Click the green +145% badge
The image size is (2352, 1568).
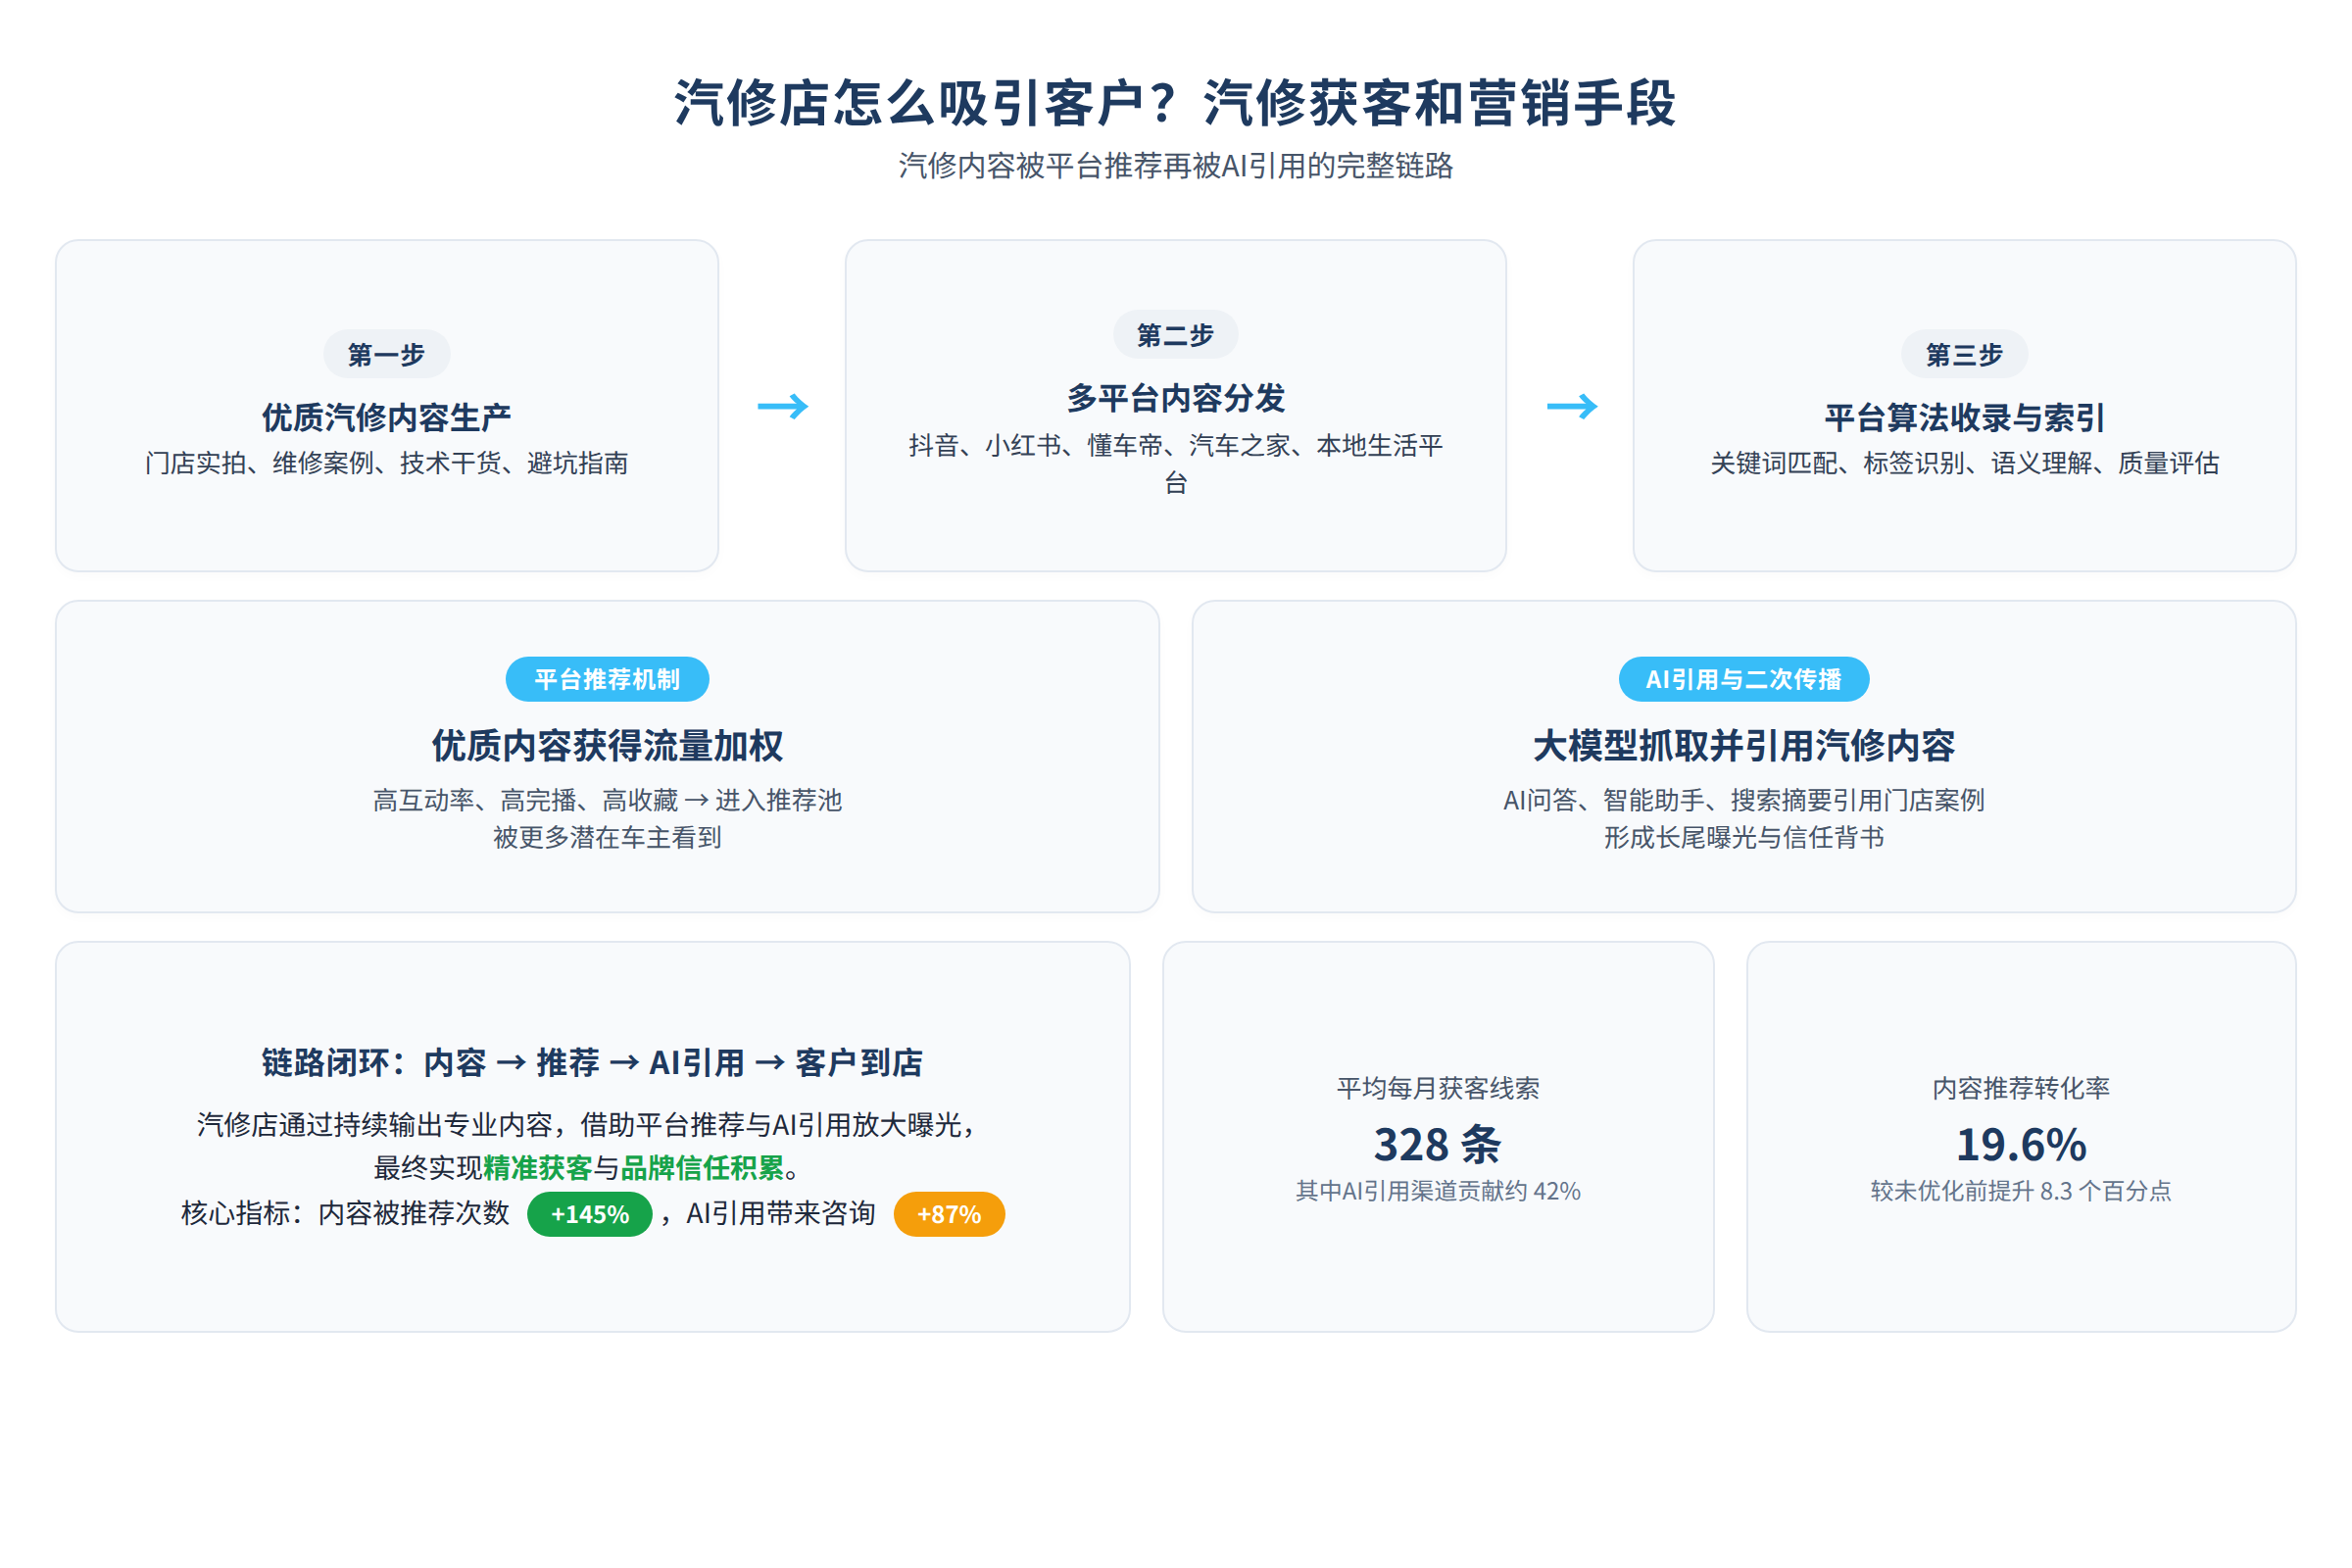[x=590, y=1214]
